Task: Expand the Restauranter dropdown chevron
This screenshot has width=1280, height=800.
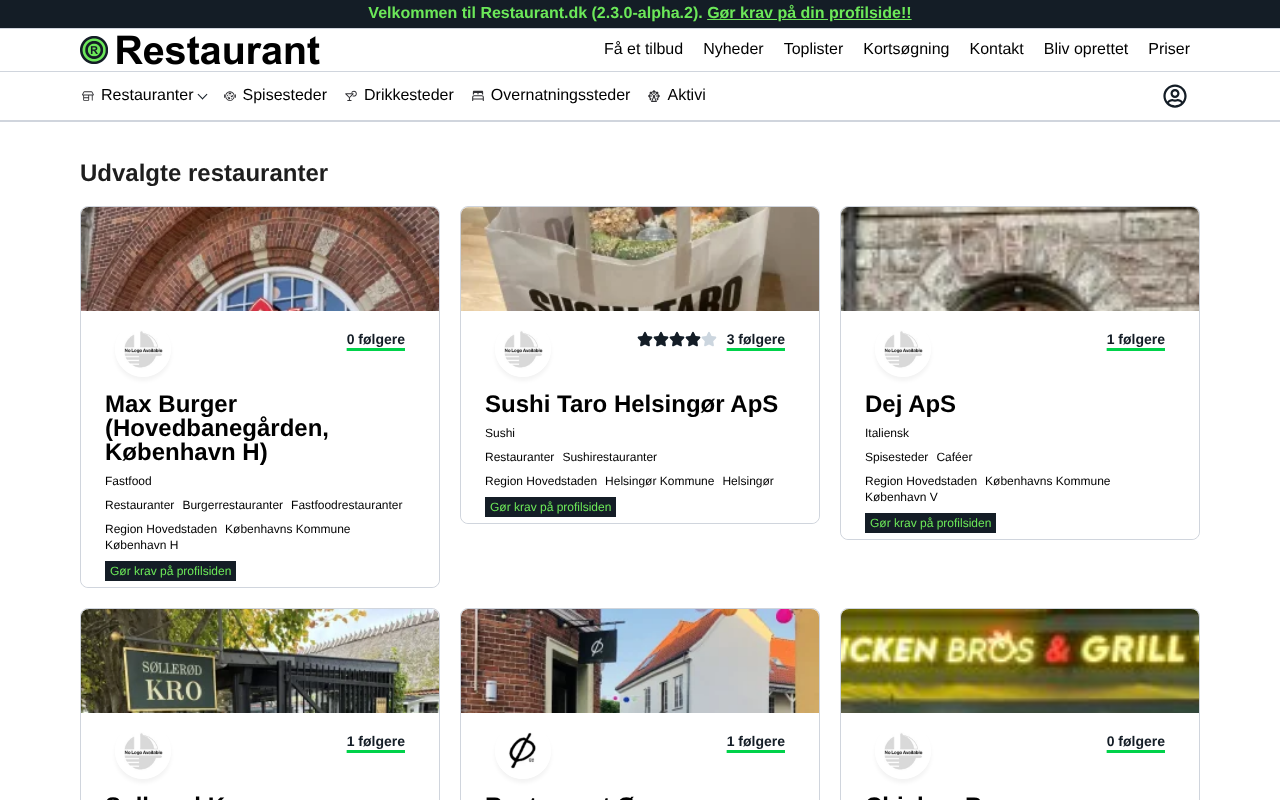Action: point(202,96)
